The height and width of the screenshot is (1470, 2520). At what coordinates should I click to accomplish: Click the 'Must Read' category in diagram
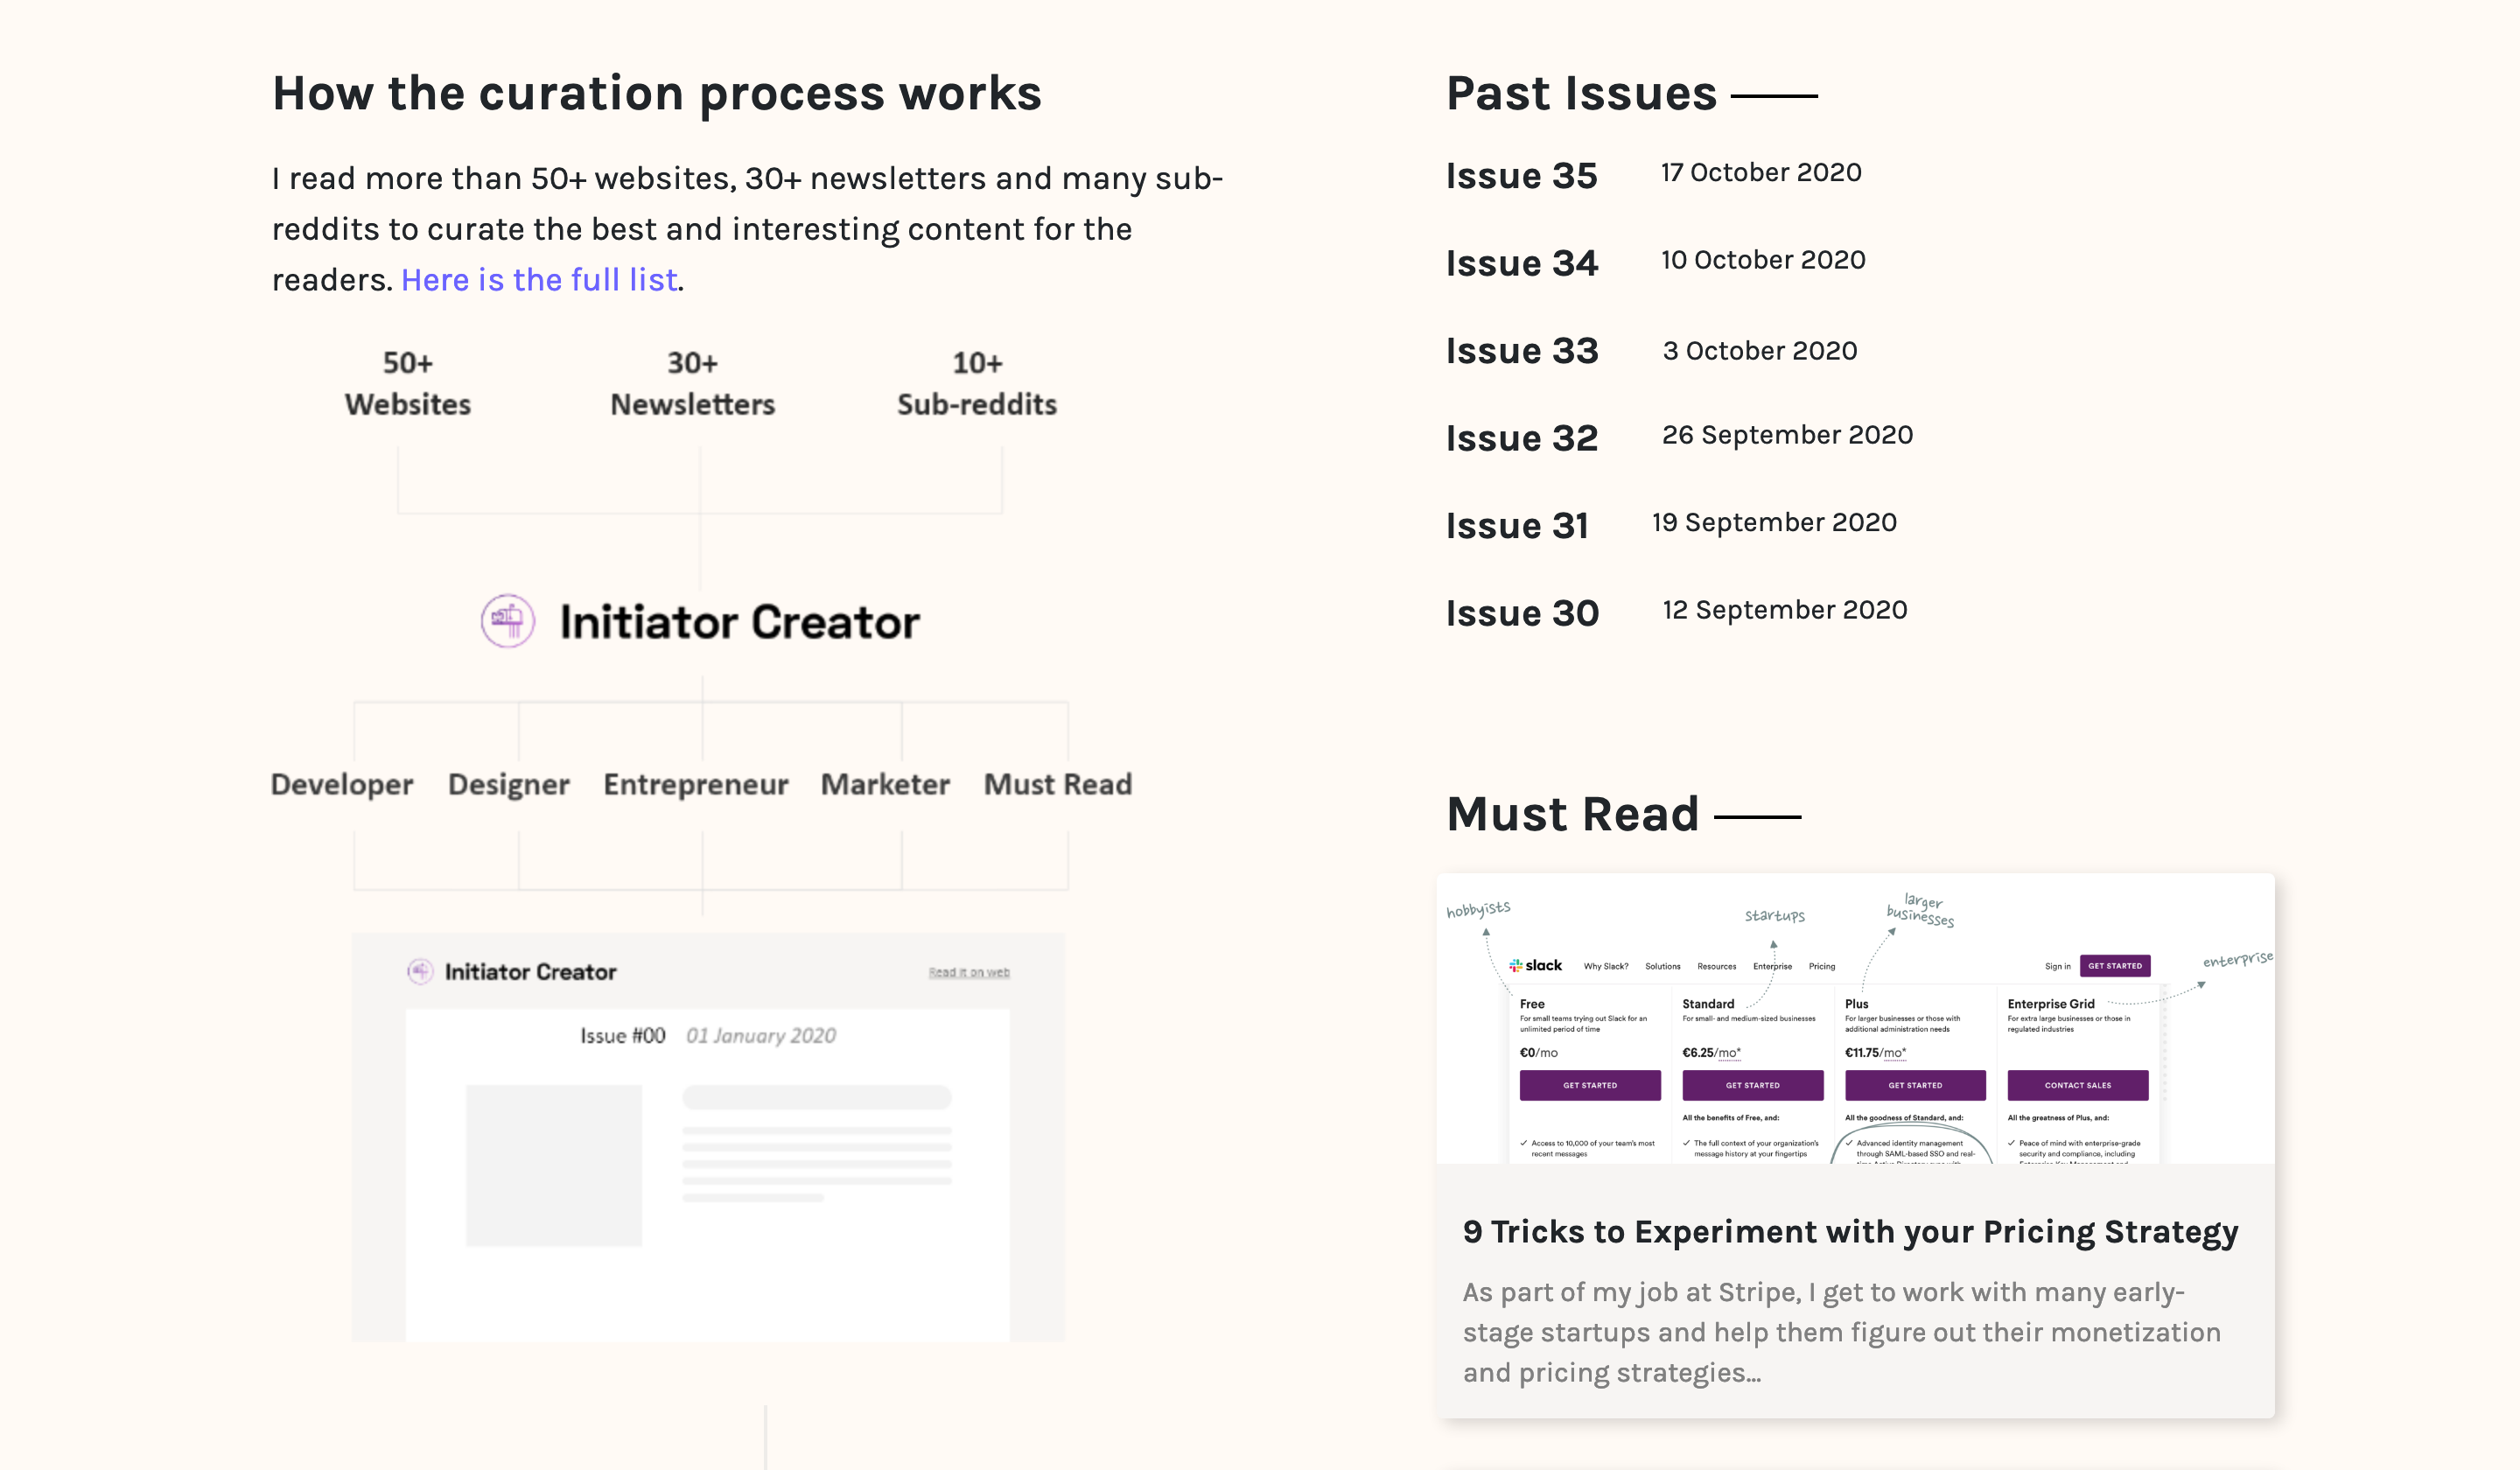[1058, 785]
